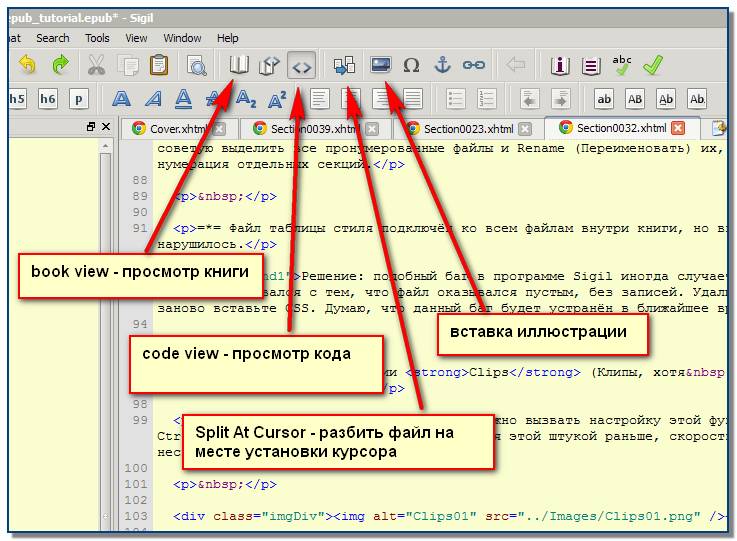Image resolution: width=737 pixels, height=541 pixels.
Task: Click the Split At Cursor icon
Action: point(344,65)
